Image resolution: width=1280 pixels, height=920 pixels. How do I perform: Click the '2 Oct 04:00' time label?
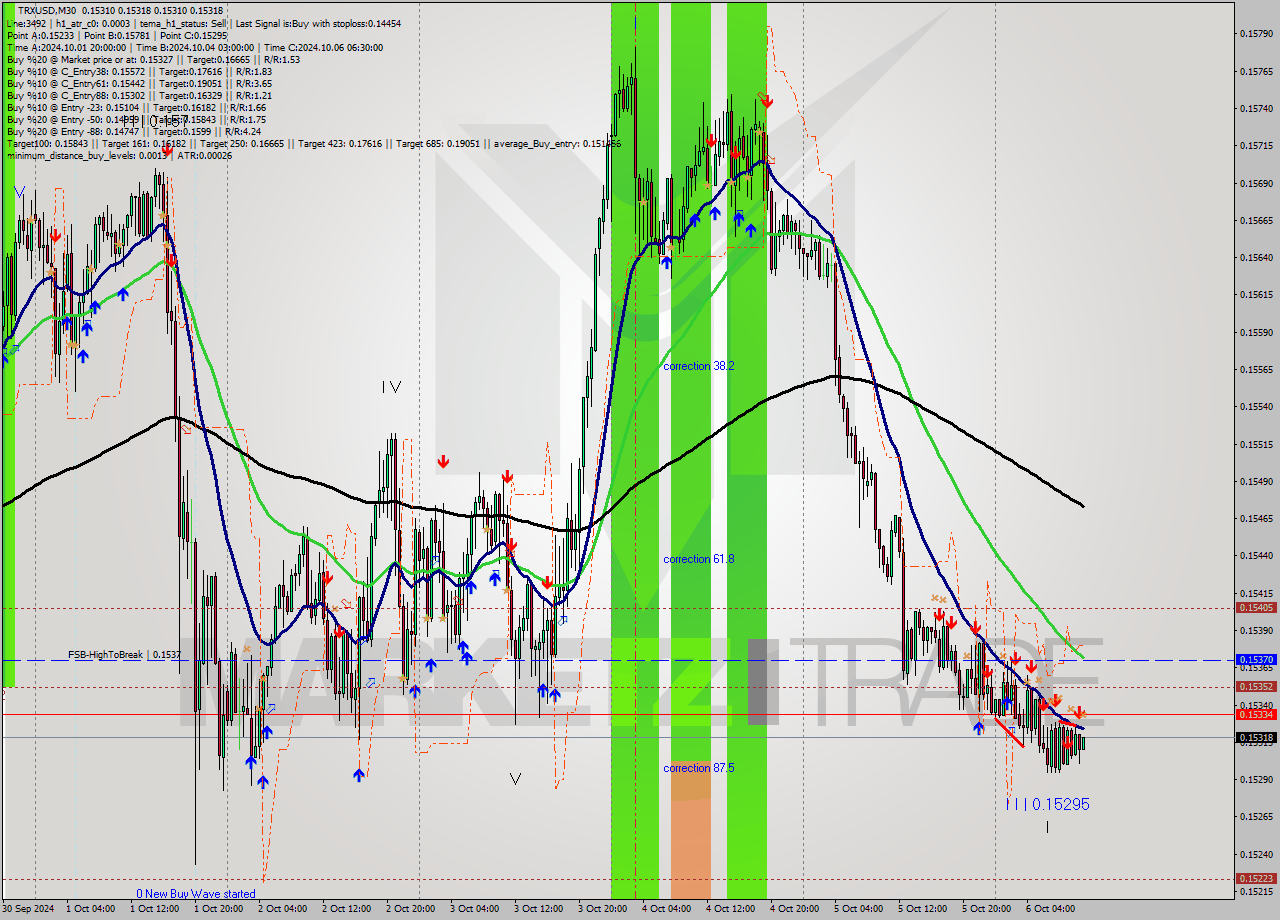283,909
